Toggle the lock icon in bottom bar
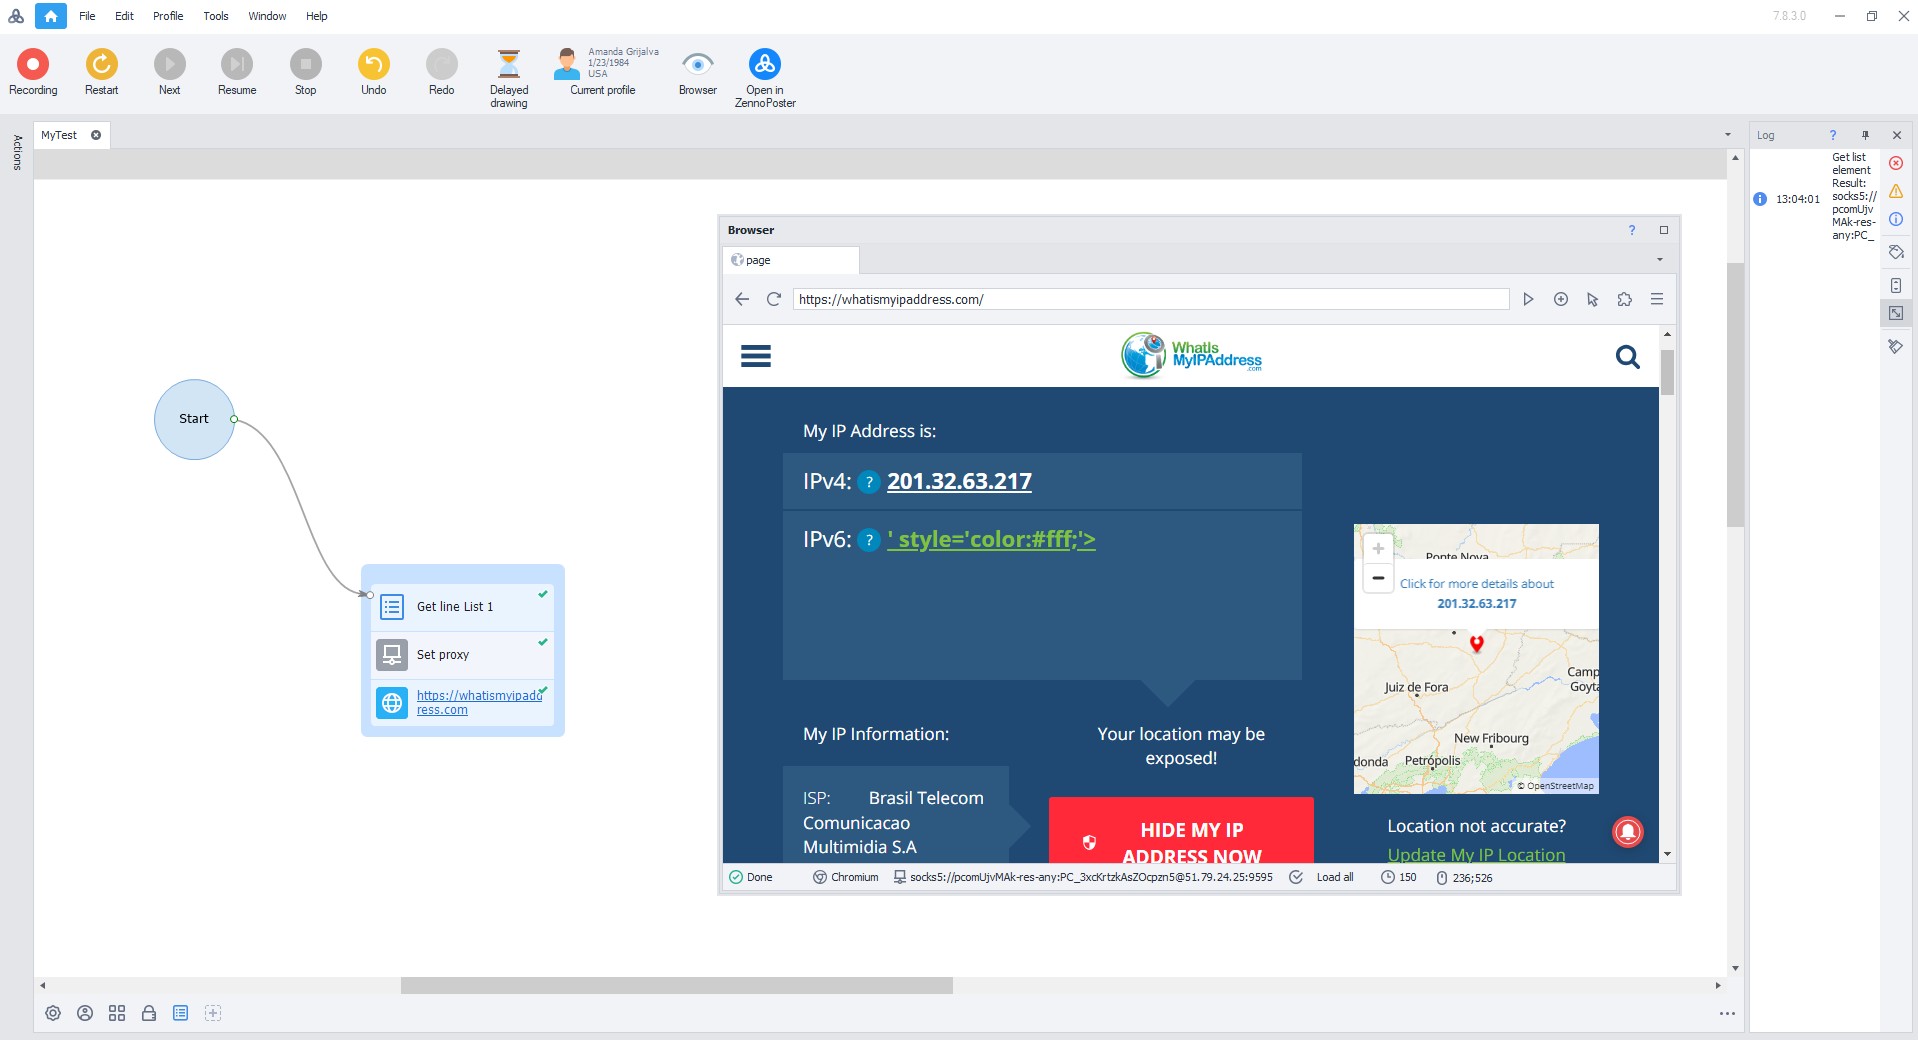This screenshot has width=1918, height=1040. click(149, 1013)
